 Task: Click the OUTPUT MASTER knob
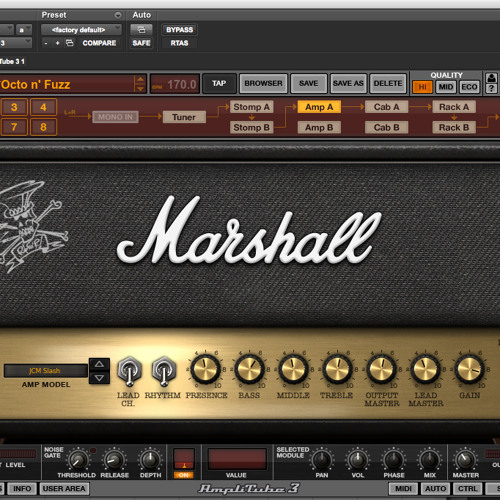click(x=381, y=369)
